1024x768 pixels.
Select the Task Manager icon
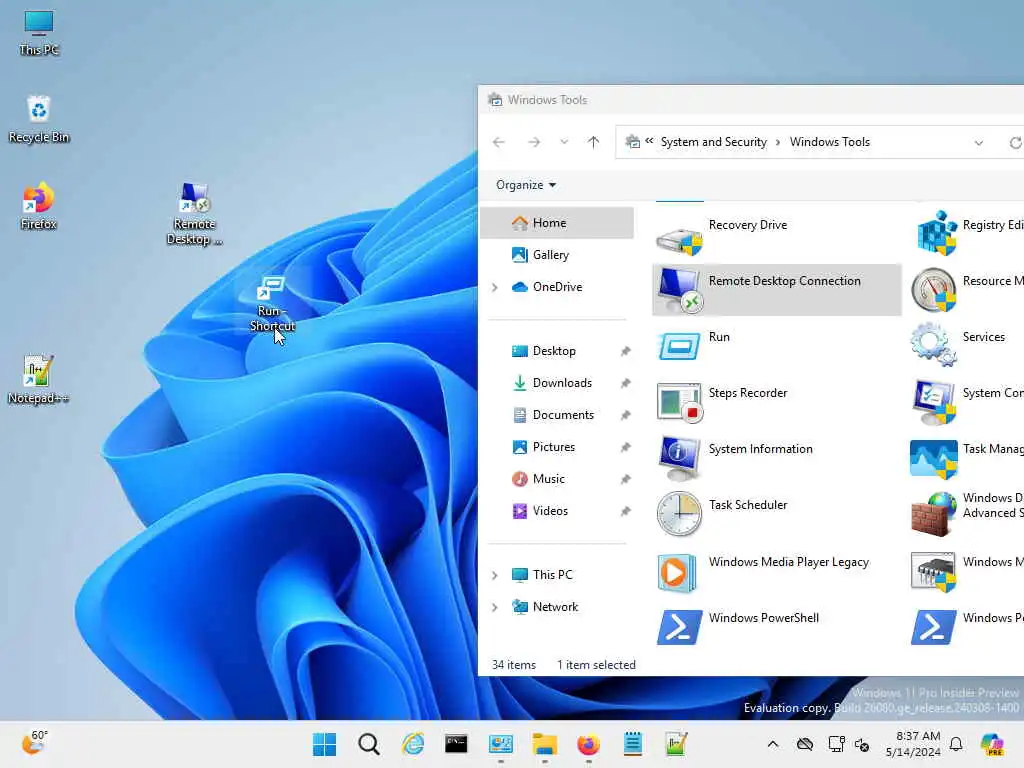click(x=934, y=458)
